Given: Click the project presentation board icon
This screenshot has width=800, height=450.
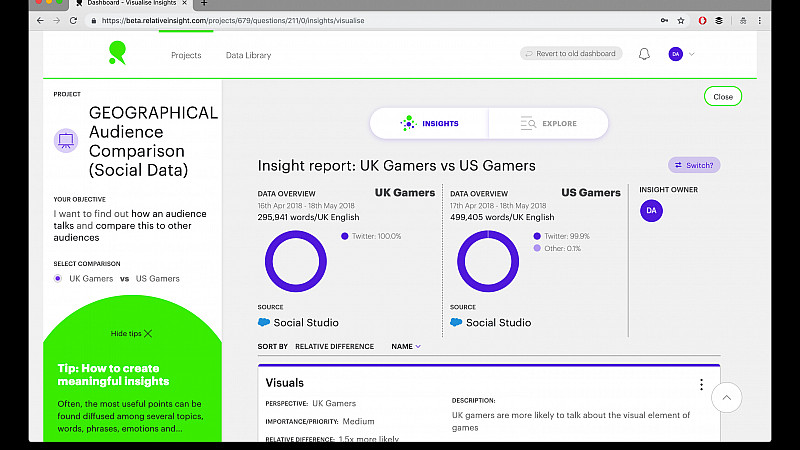Looking at the screenshot, I should click(x=66, y=140).
